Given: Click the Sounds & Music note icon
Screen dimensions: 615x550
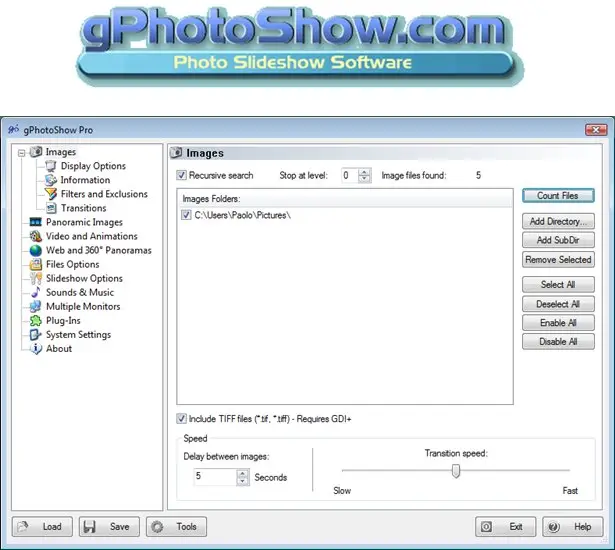Looking at the screenshot, I should click(x=36, y=292).
